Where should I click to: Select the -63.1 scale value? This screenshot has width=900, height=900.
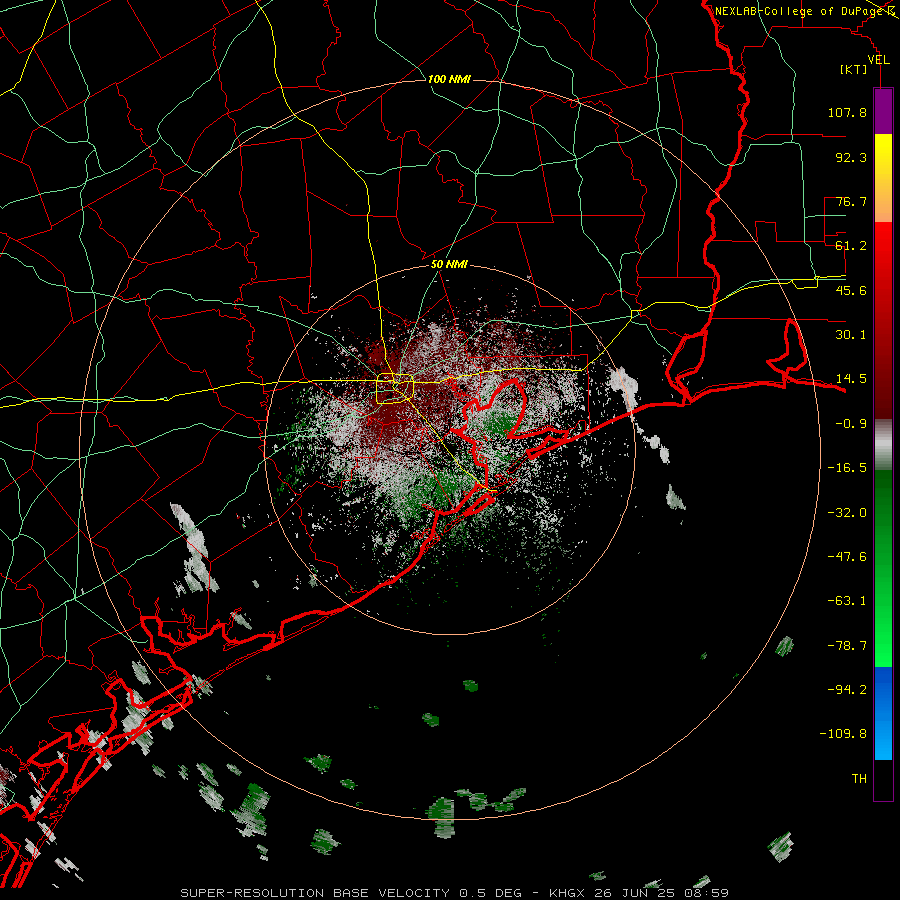pos(847,601)
